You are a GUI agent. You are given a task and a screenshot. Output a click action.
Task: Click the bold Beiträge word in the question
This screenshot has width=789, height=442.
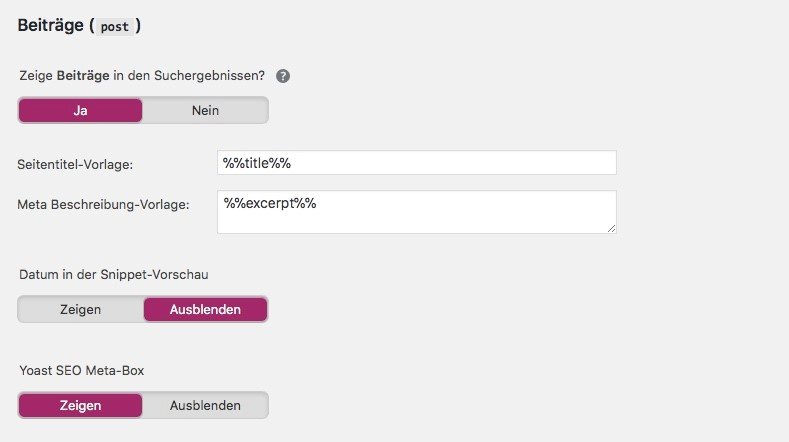83,76
